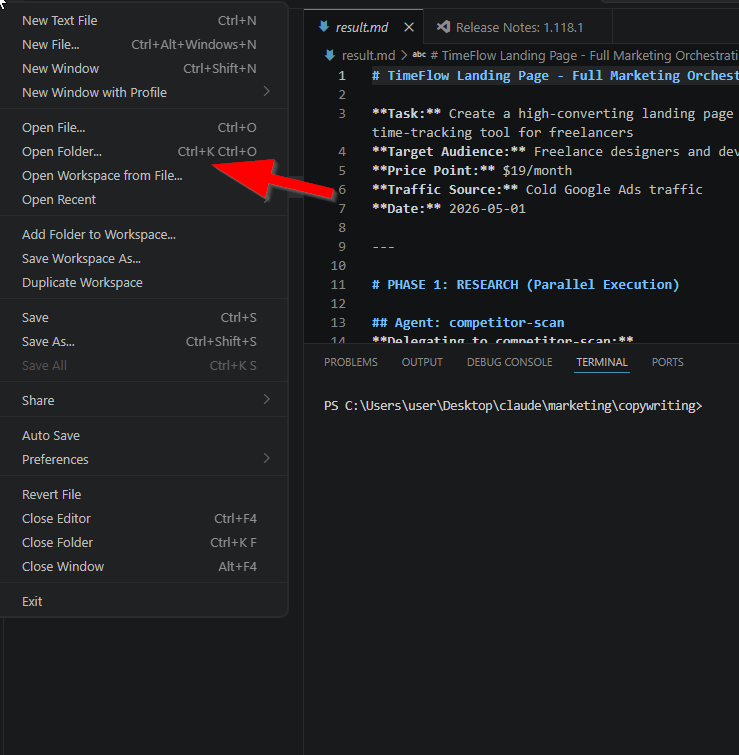Click the abc symbol icon in breadcrumb
Screen dimensions: 739x755
(x=419, y=55)
